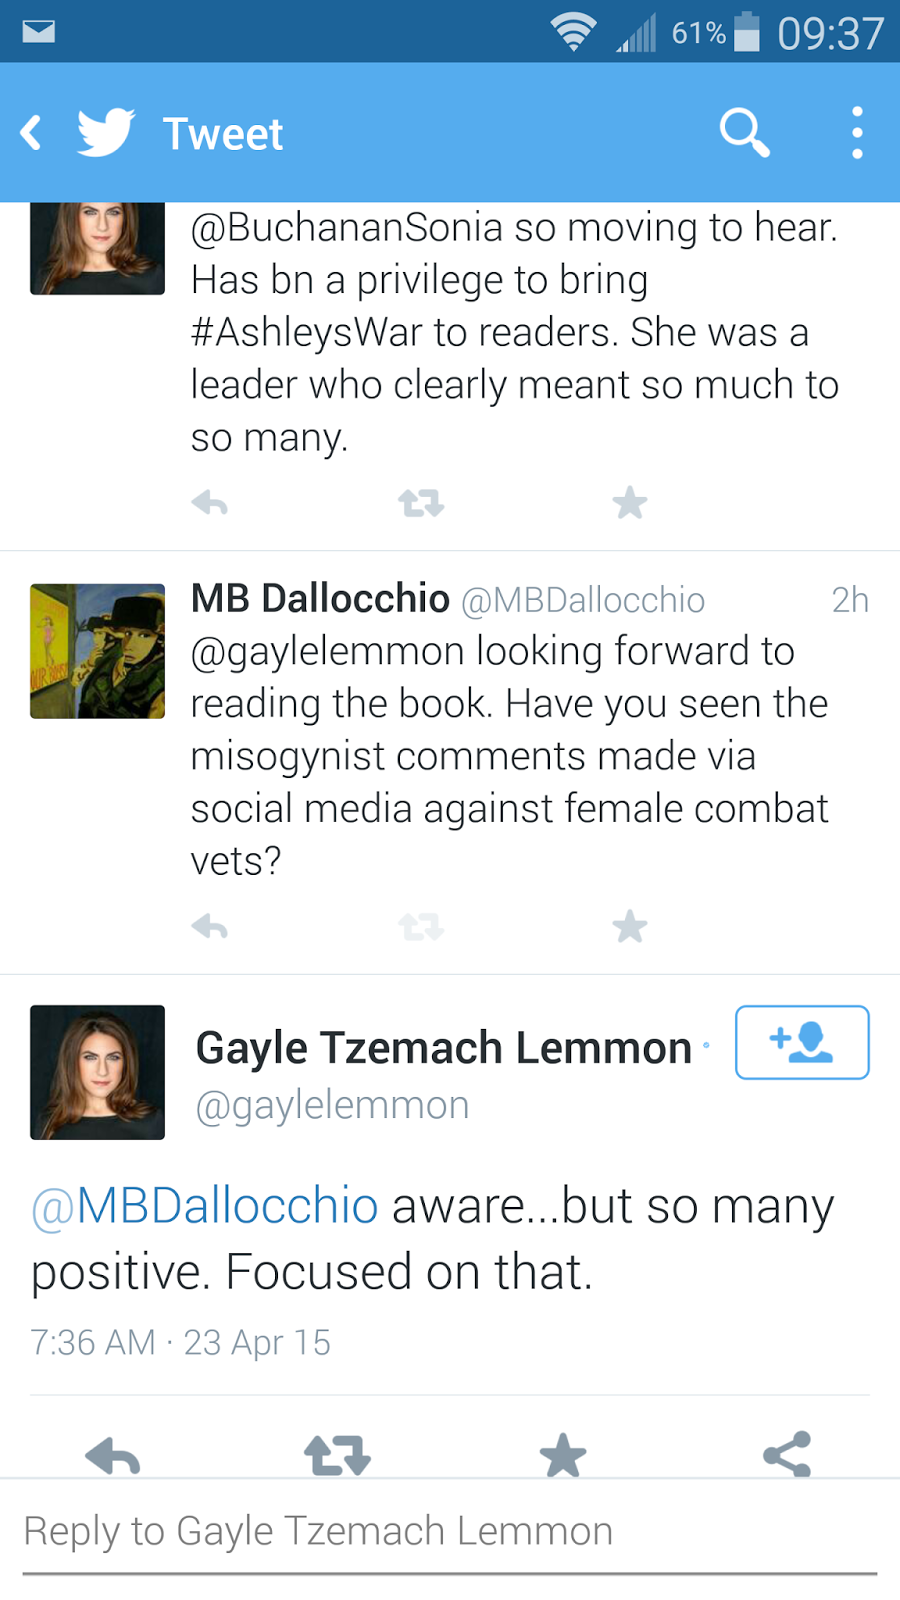Open the search magnifier icon
The image size is (900, 1600).
pyautogui.click(x=744, y=133)
